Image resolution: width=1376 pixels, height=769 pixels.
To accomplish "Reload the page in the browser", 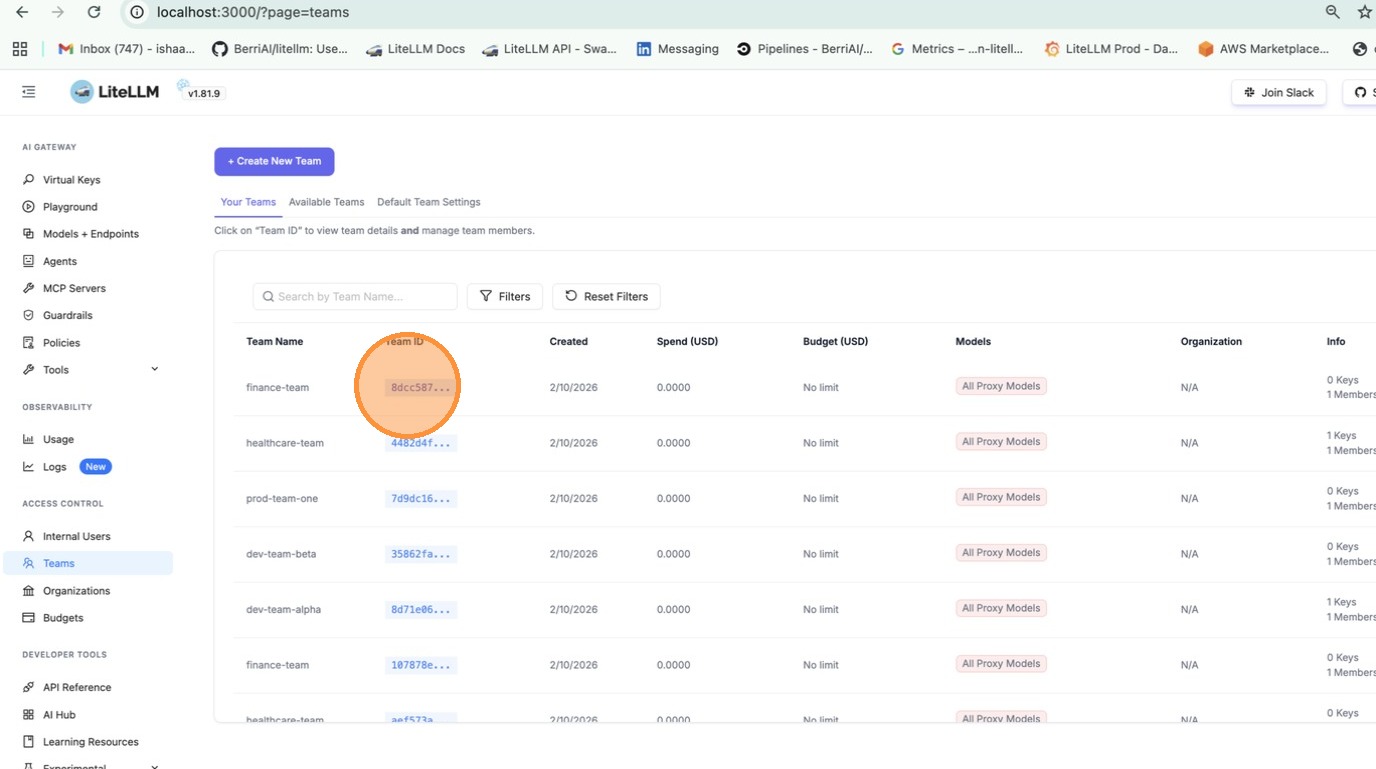I will (x=94, y=12).
